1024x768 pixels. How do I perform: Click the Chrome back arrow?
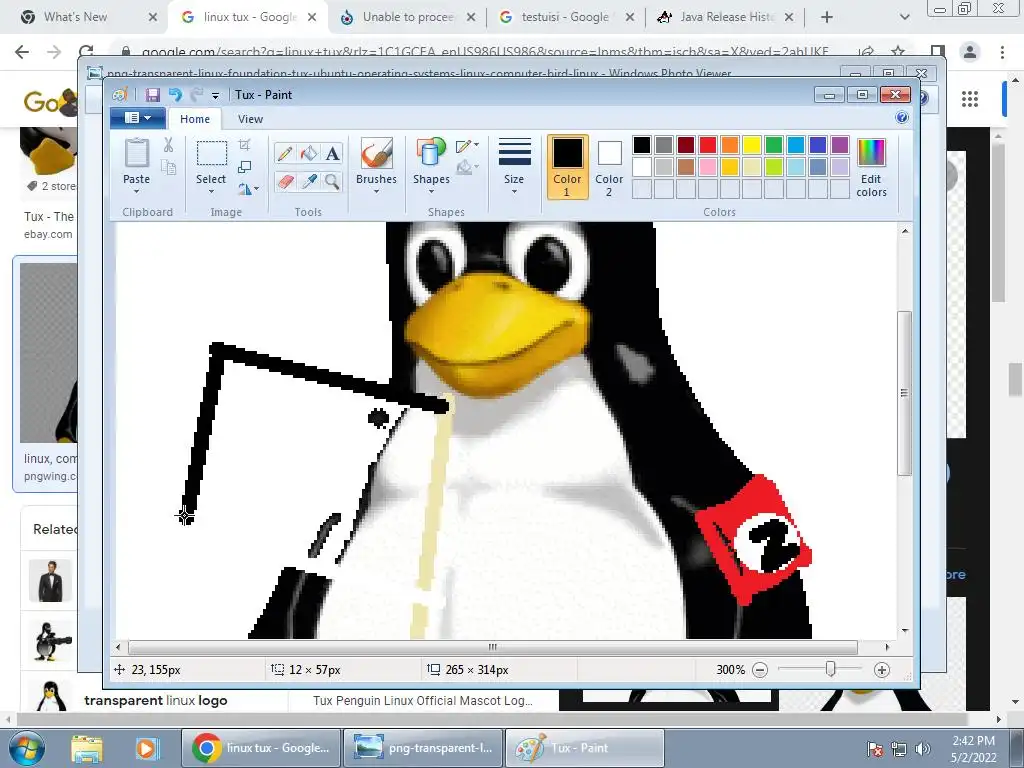point(22,52)
